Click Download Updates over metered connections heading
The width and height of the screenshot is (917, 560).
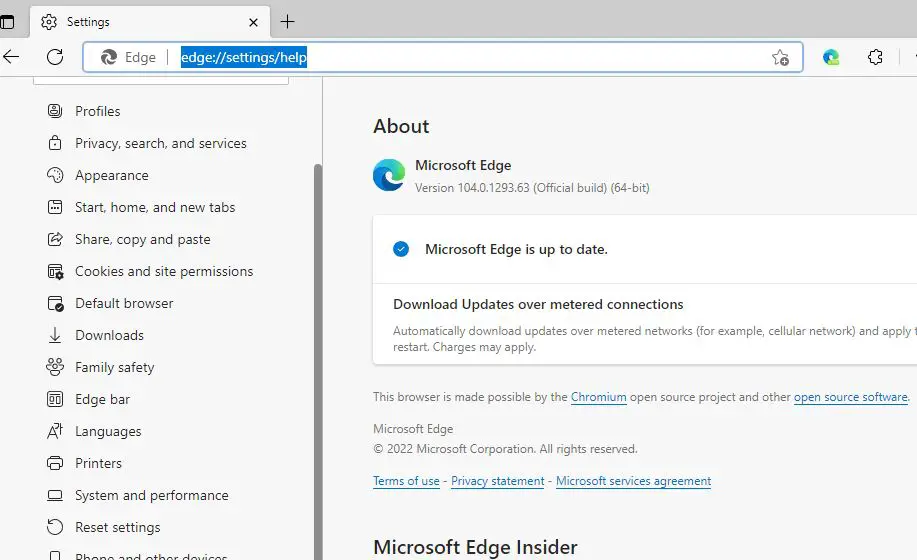tap(538, 304)
